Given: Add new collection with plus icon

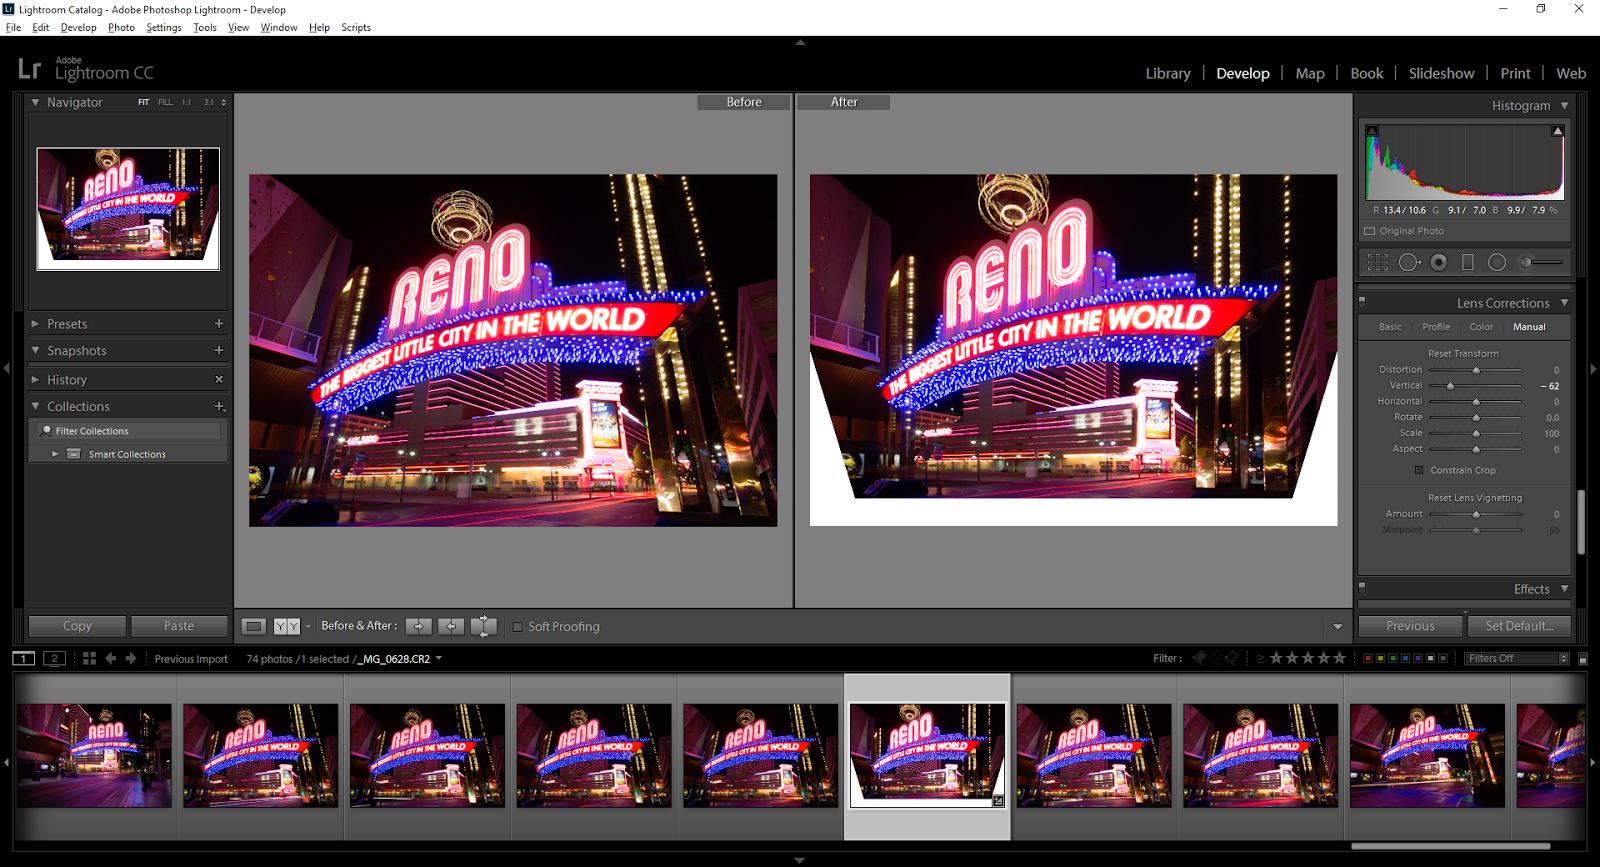Looking at the screenshot, I should point(219,406).
